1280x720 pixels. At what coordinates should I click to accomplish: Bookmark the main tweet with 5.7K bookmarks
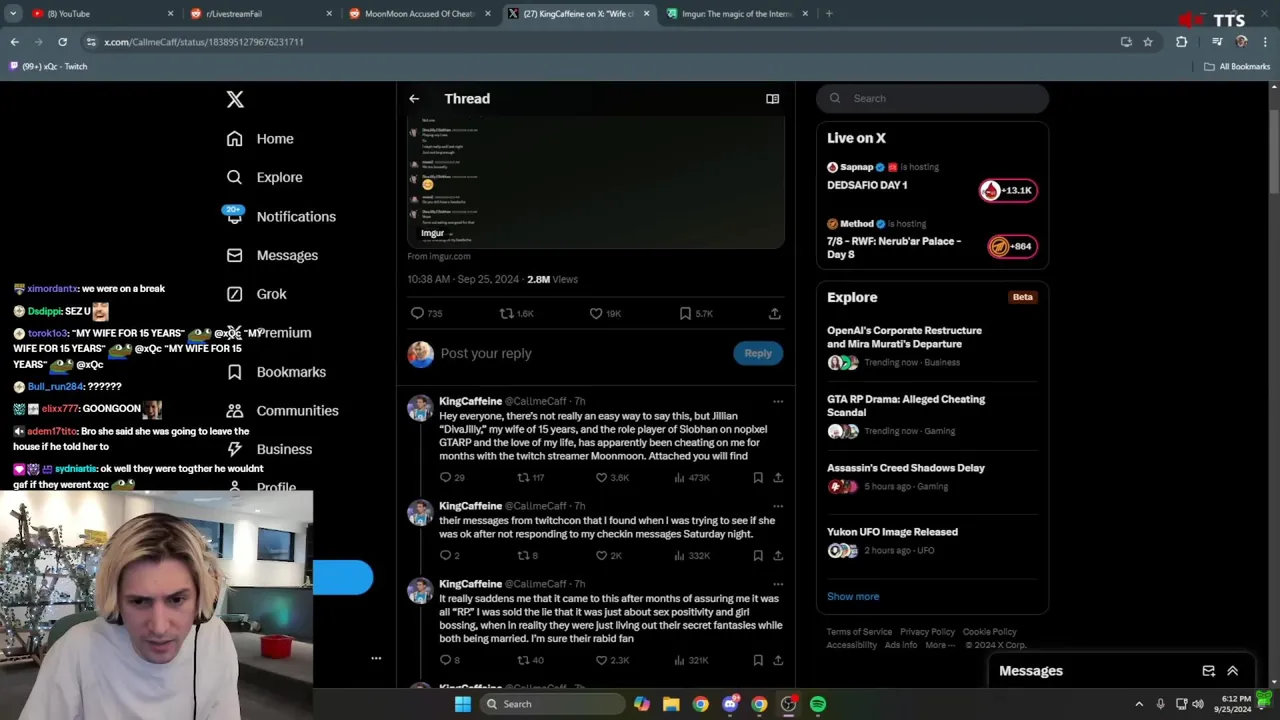[685, 313]
